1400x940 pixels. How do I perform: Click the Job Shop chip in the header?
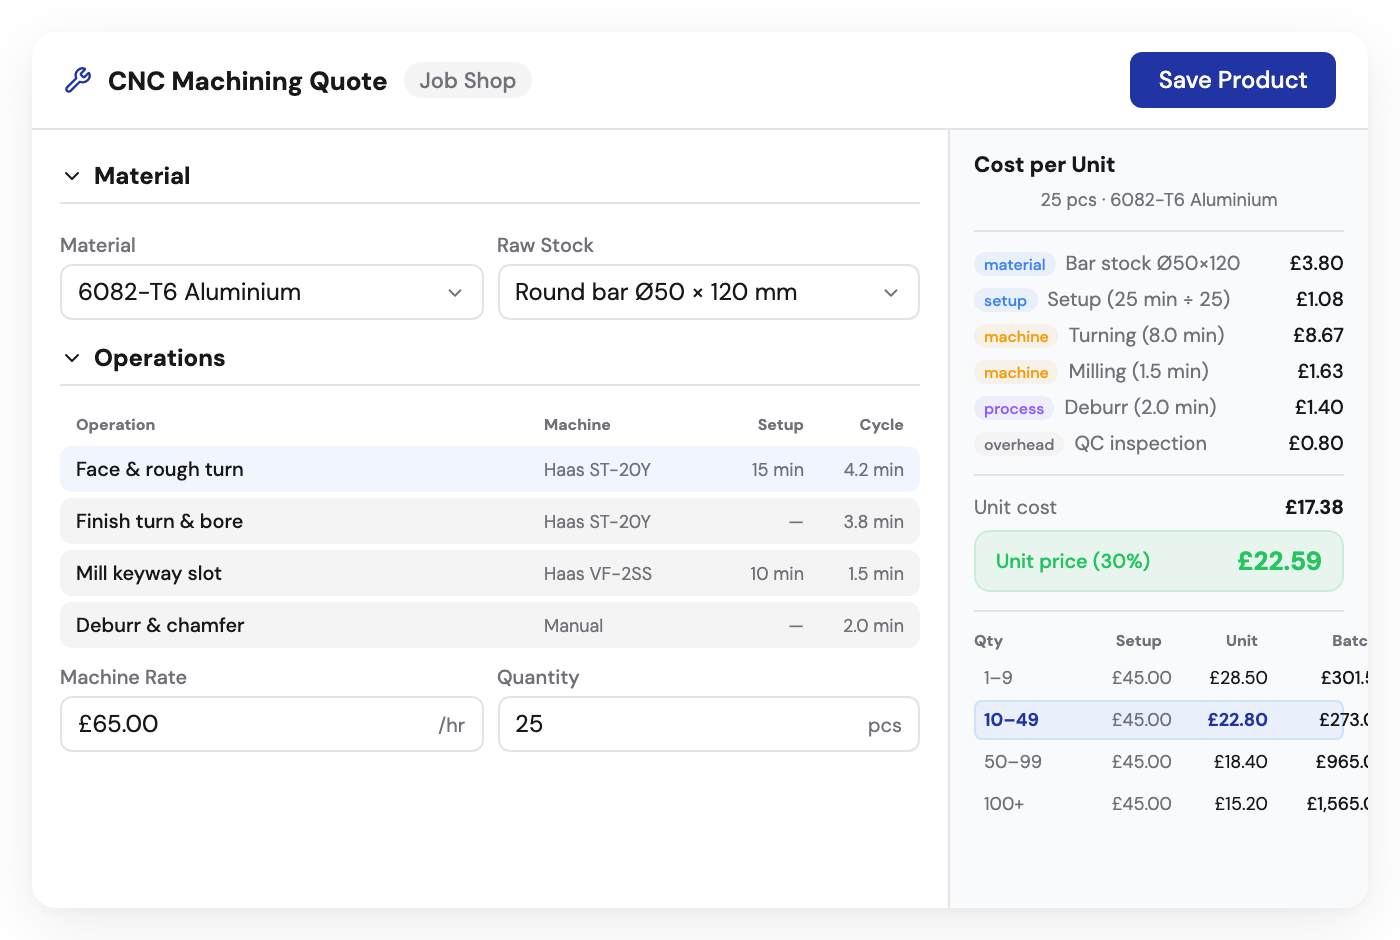[467, 80]
